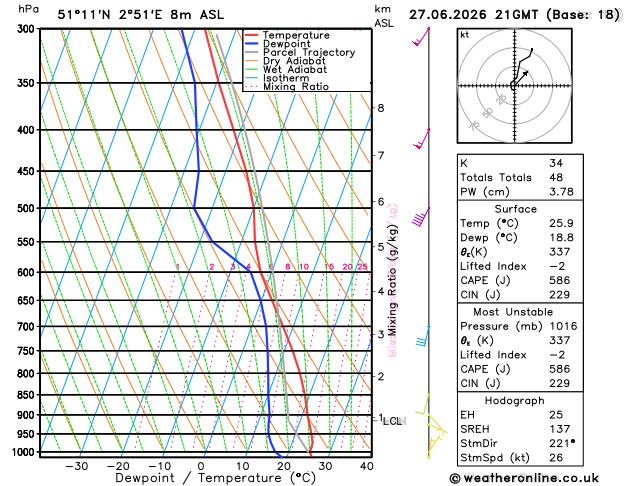
Task: Click the magenta wind barb near 400 hPa
Action: pos(421,138)
